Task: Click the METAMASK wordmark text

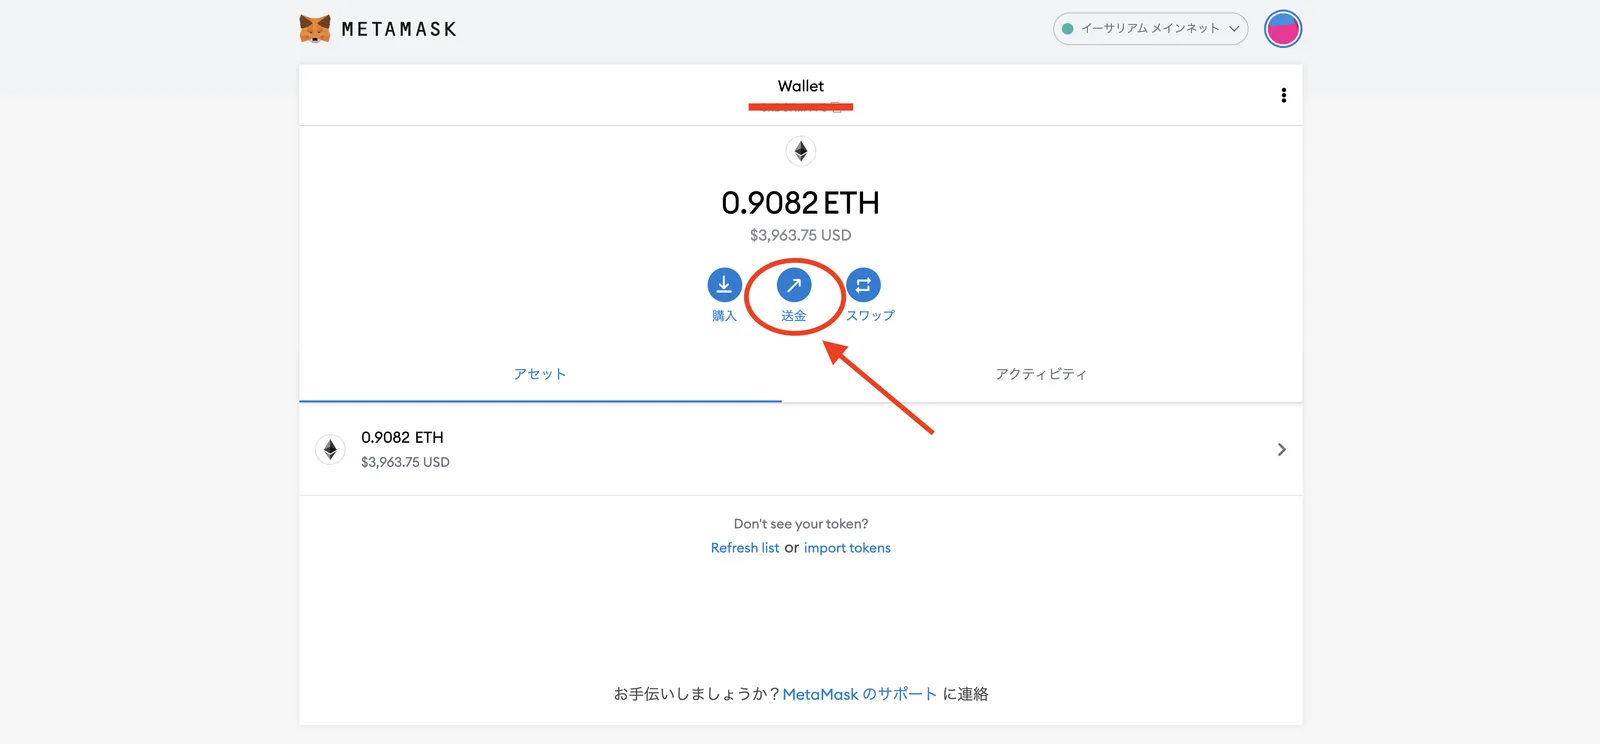Action: 399,29
